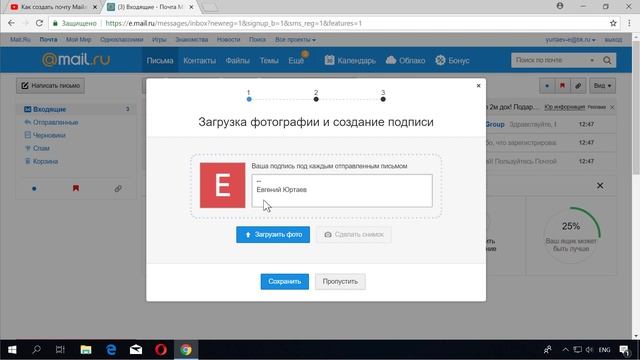Viewport: 640px width, 360px height.
Task: Open the Спам folder
Action: point(41,149)
